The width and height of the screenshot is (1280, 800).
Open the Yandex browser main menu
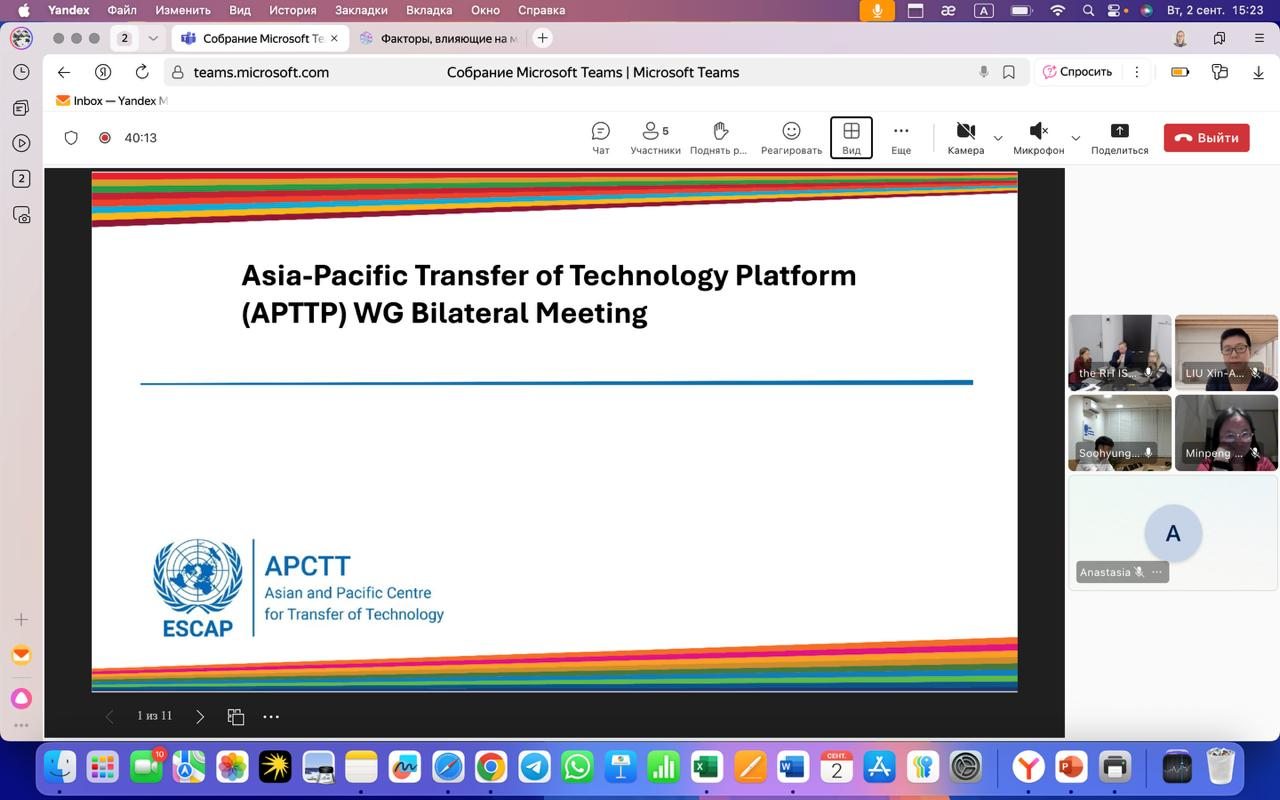click(1259, 38)
